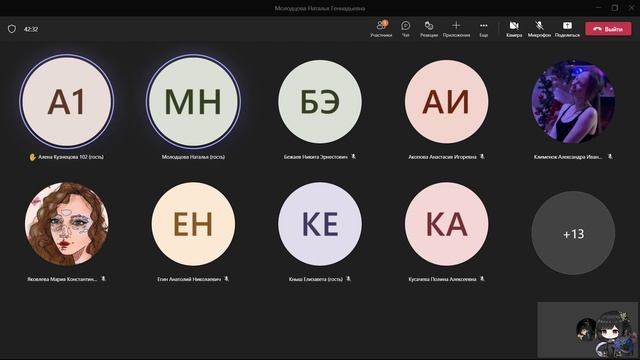The width and height of the screenshot is (640, 360).
Task: Select the КА participant avatar
Action: click(447, 224)
